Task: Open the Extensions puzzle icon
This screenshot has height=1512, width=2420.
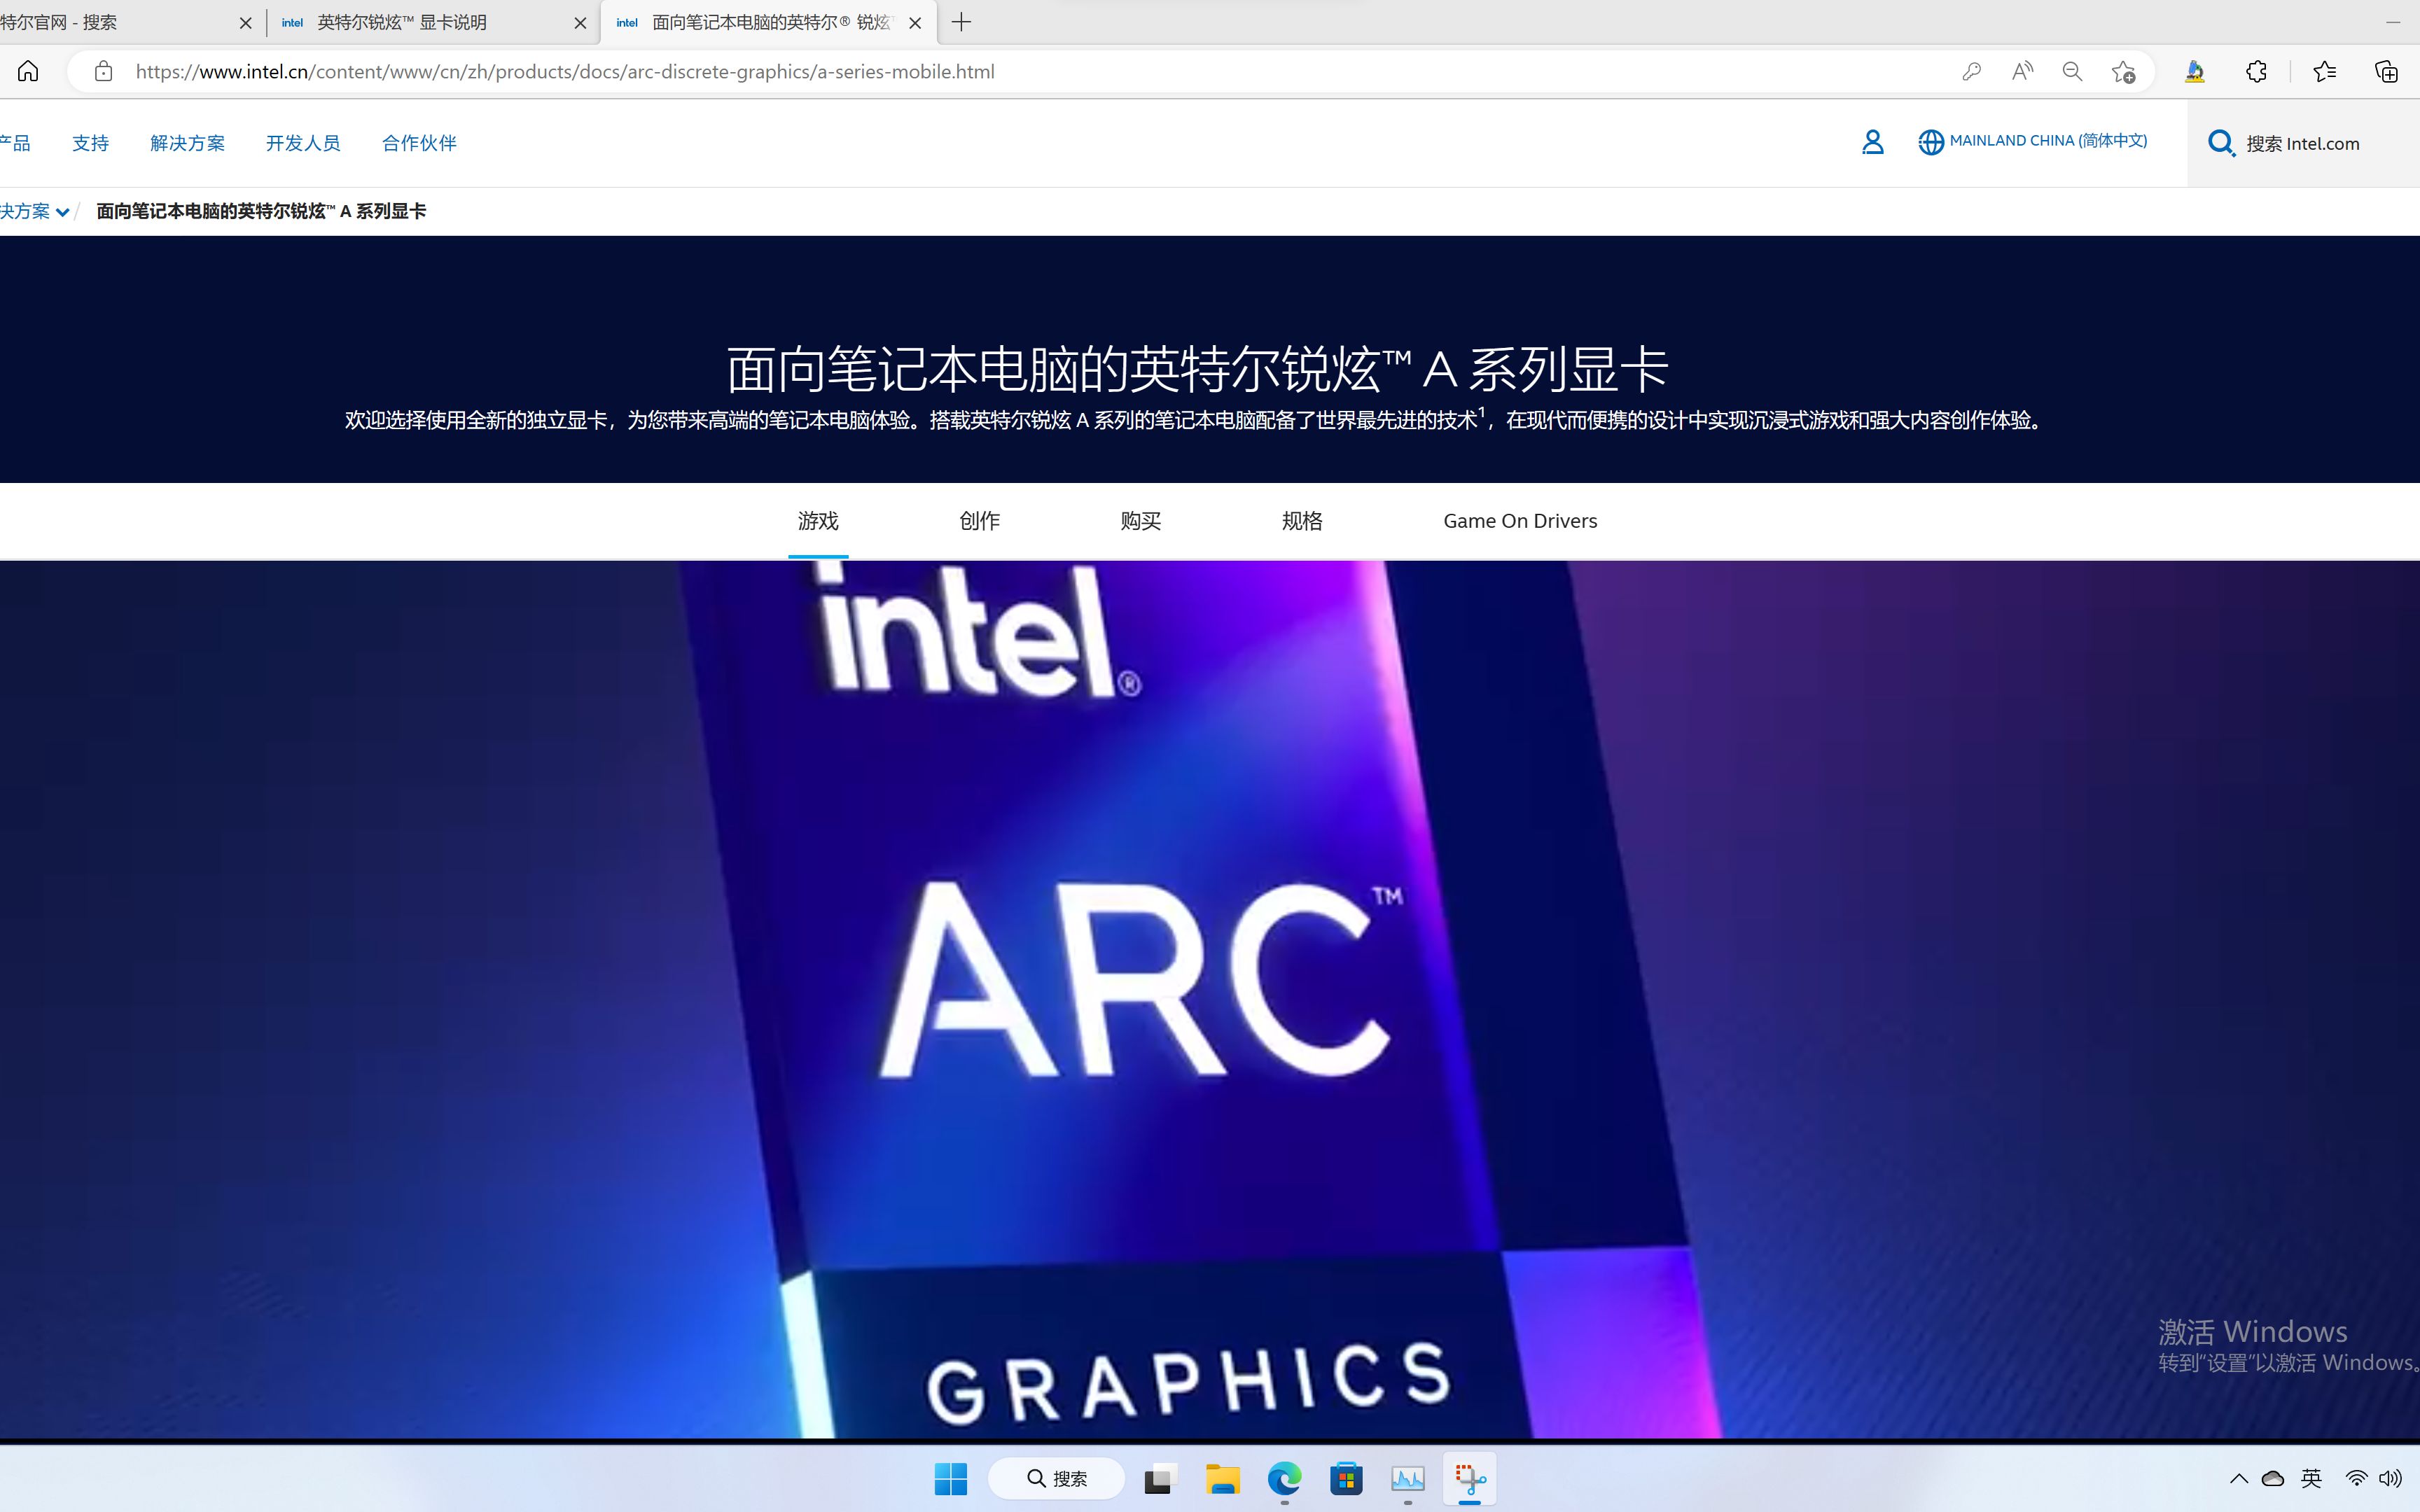Action: (x=2256, y=71)
